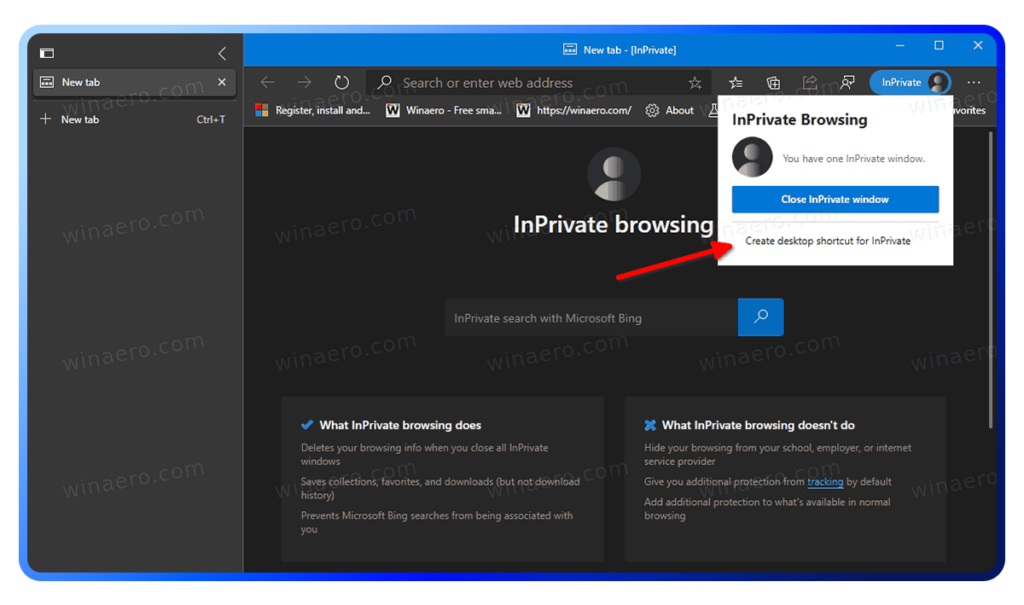The width and height of the screenshot is (1024, 605).
Task: Open a new tab with the plus button
Action: click(45, 119)
